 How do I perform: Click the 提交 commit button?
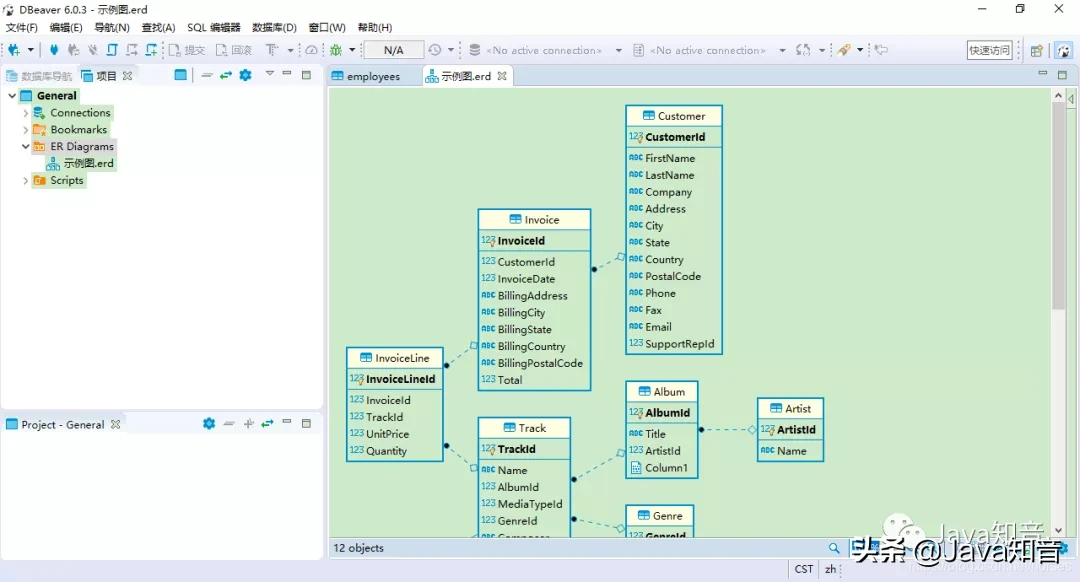187,50
